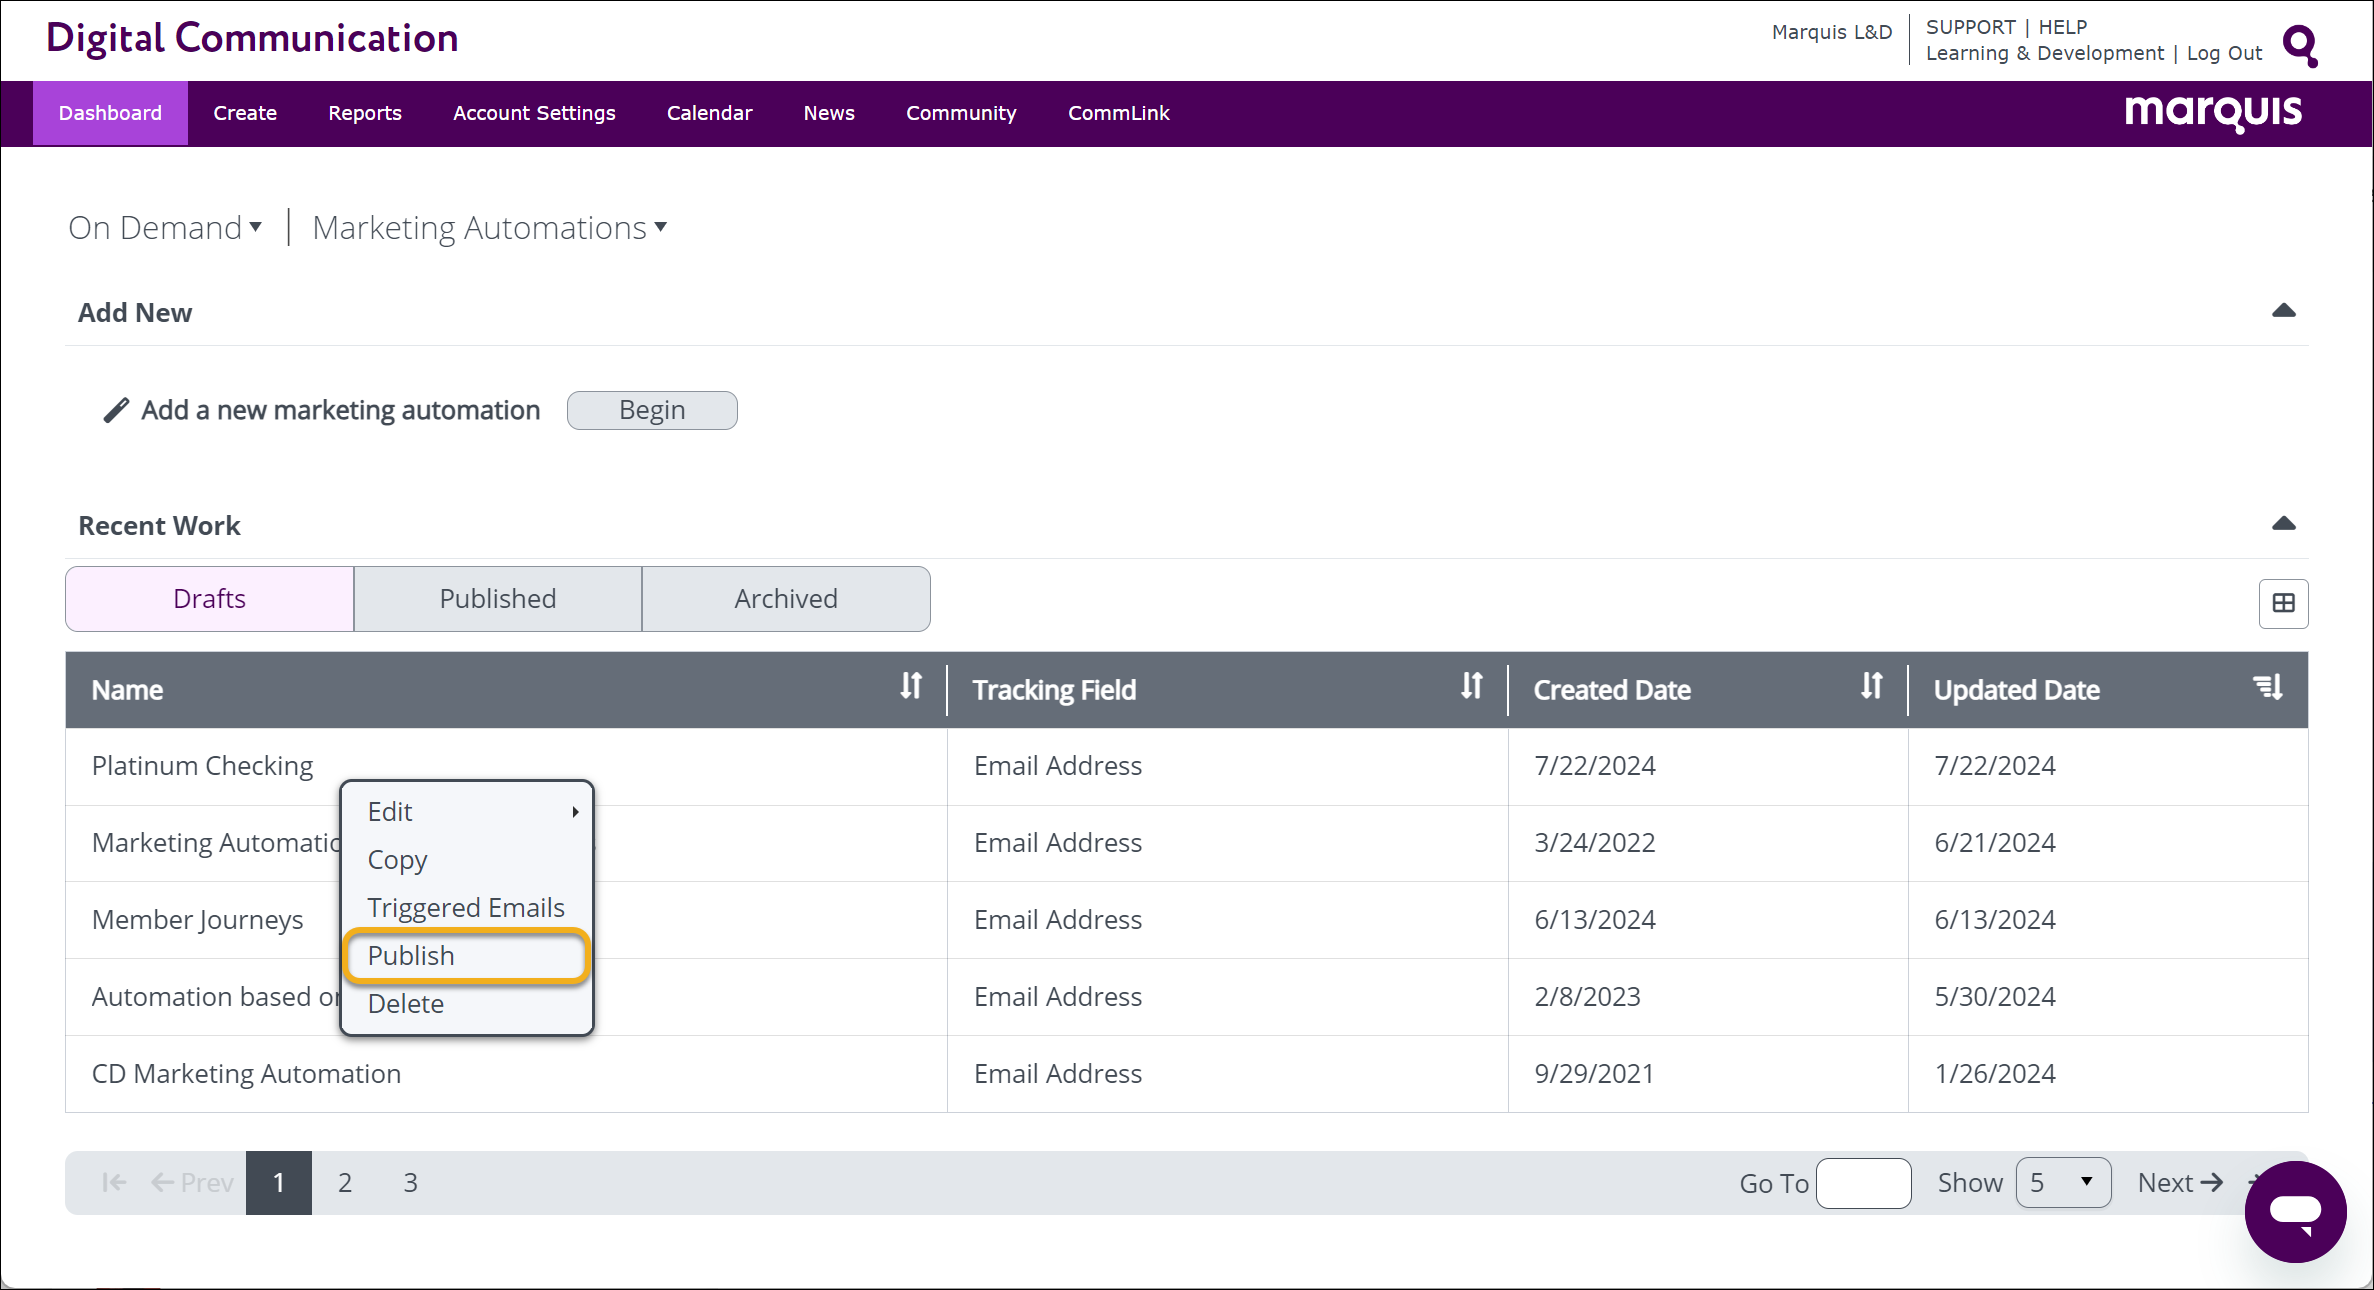This screenshot has width=2374, height=1290.
Task: Open the Dashboard nav item
Action: tap(110, 113)
